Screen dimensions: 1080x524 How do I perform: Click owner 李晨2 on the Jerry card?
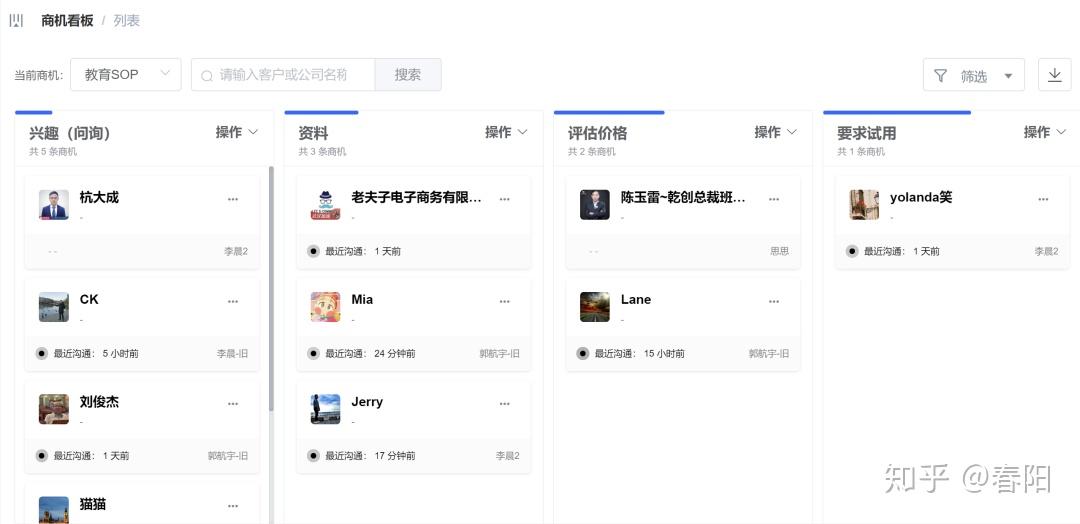(508, 455)
